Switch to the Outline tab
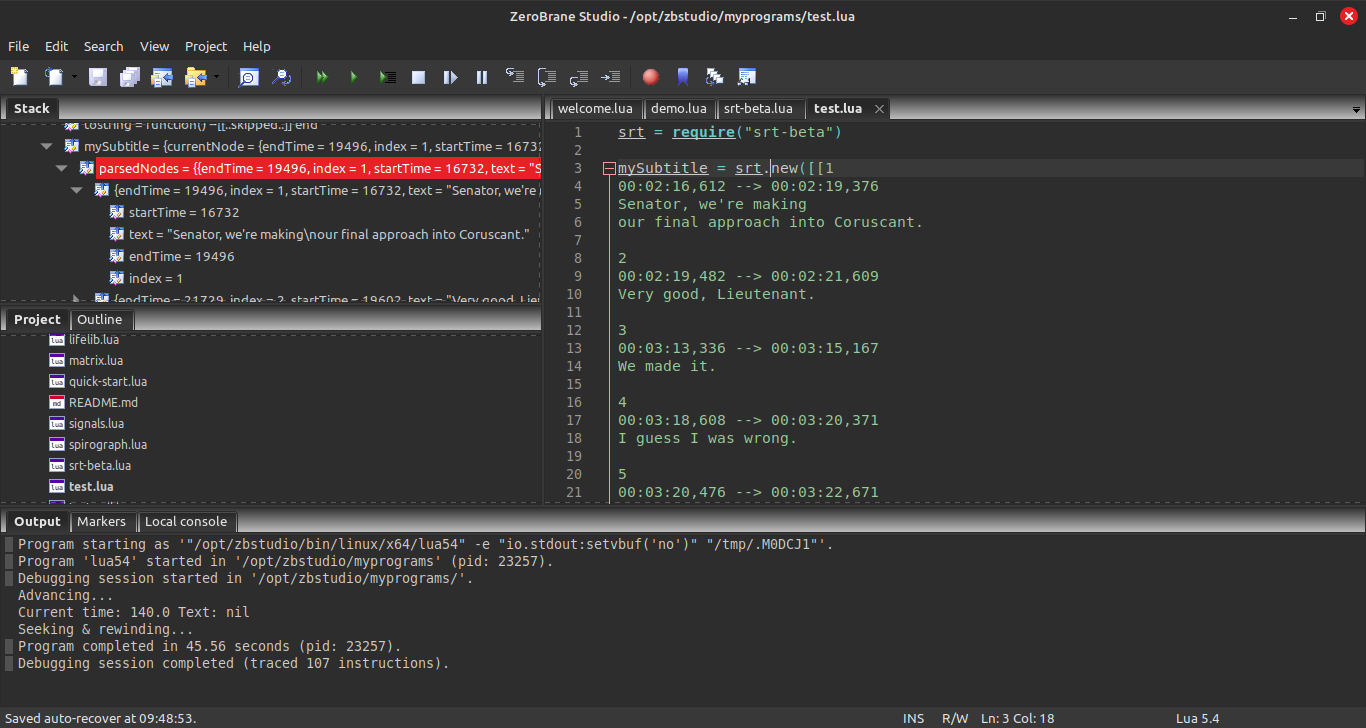Image resolution: width=1366 pixels, height=728 pixels. click(x=100, y=319)
